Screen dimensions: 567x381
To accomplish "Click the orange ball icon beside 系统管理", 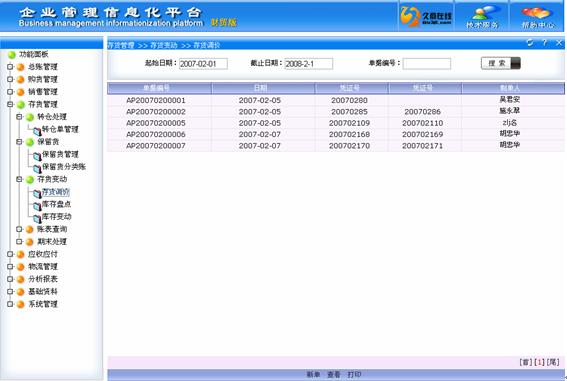I will coord(21,304).
